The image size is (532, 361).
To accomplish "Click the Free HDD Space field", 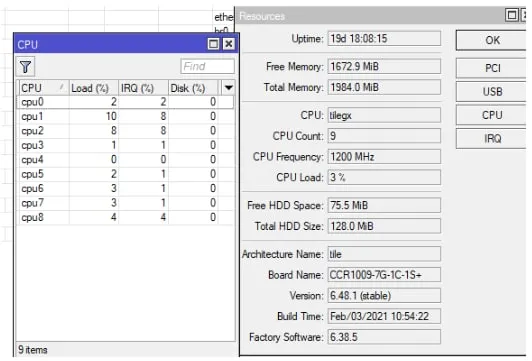I will [384, 205].
